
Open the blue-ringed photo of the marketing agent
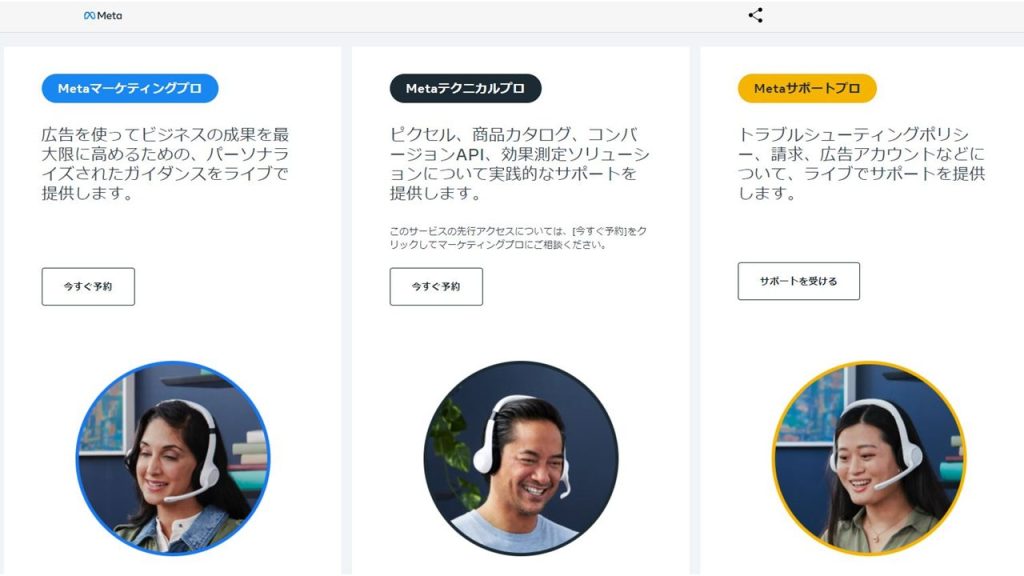click(x=173, y=458)
